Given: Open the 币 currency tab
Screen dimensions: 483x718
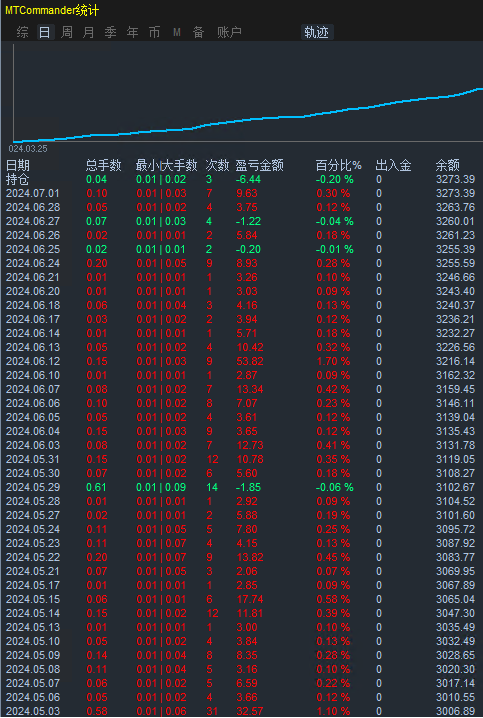Looking at the screenshot, I should click(154, 32).
